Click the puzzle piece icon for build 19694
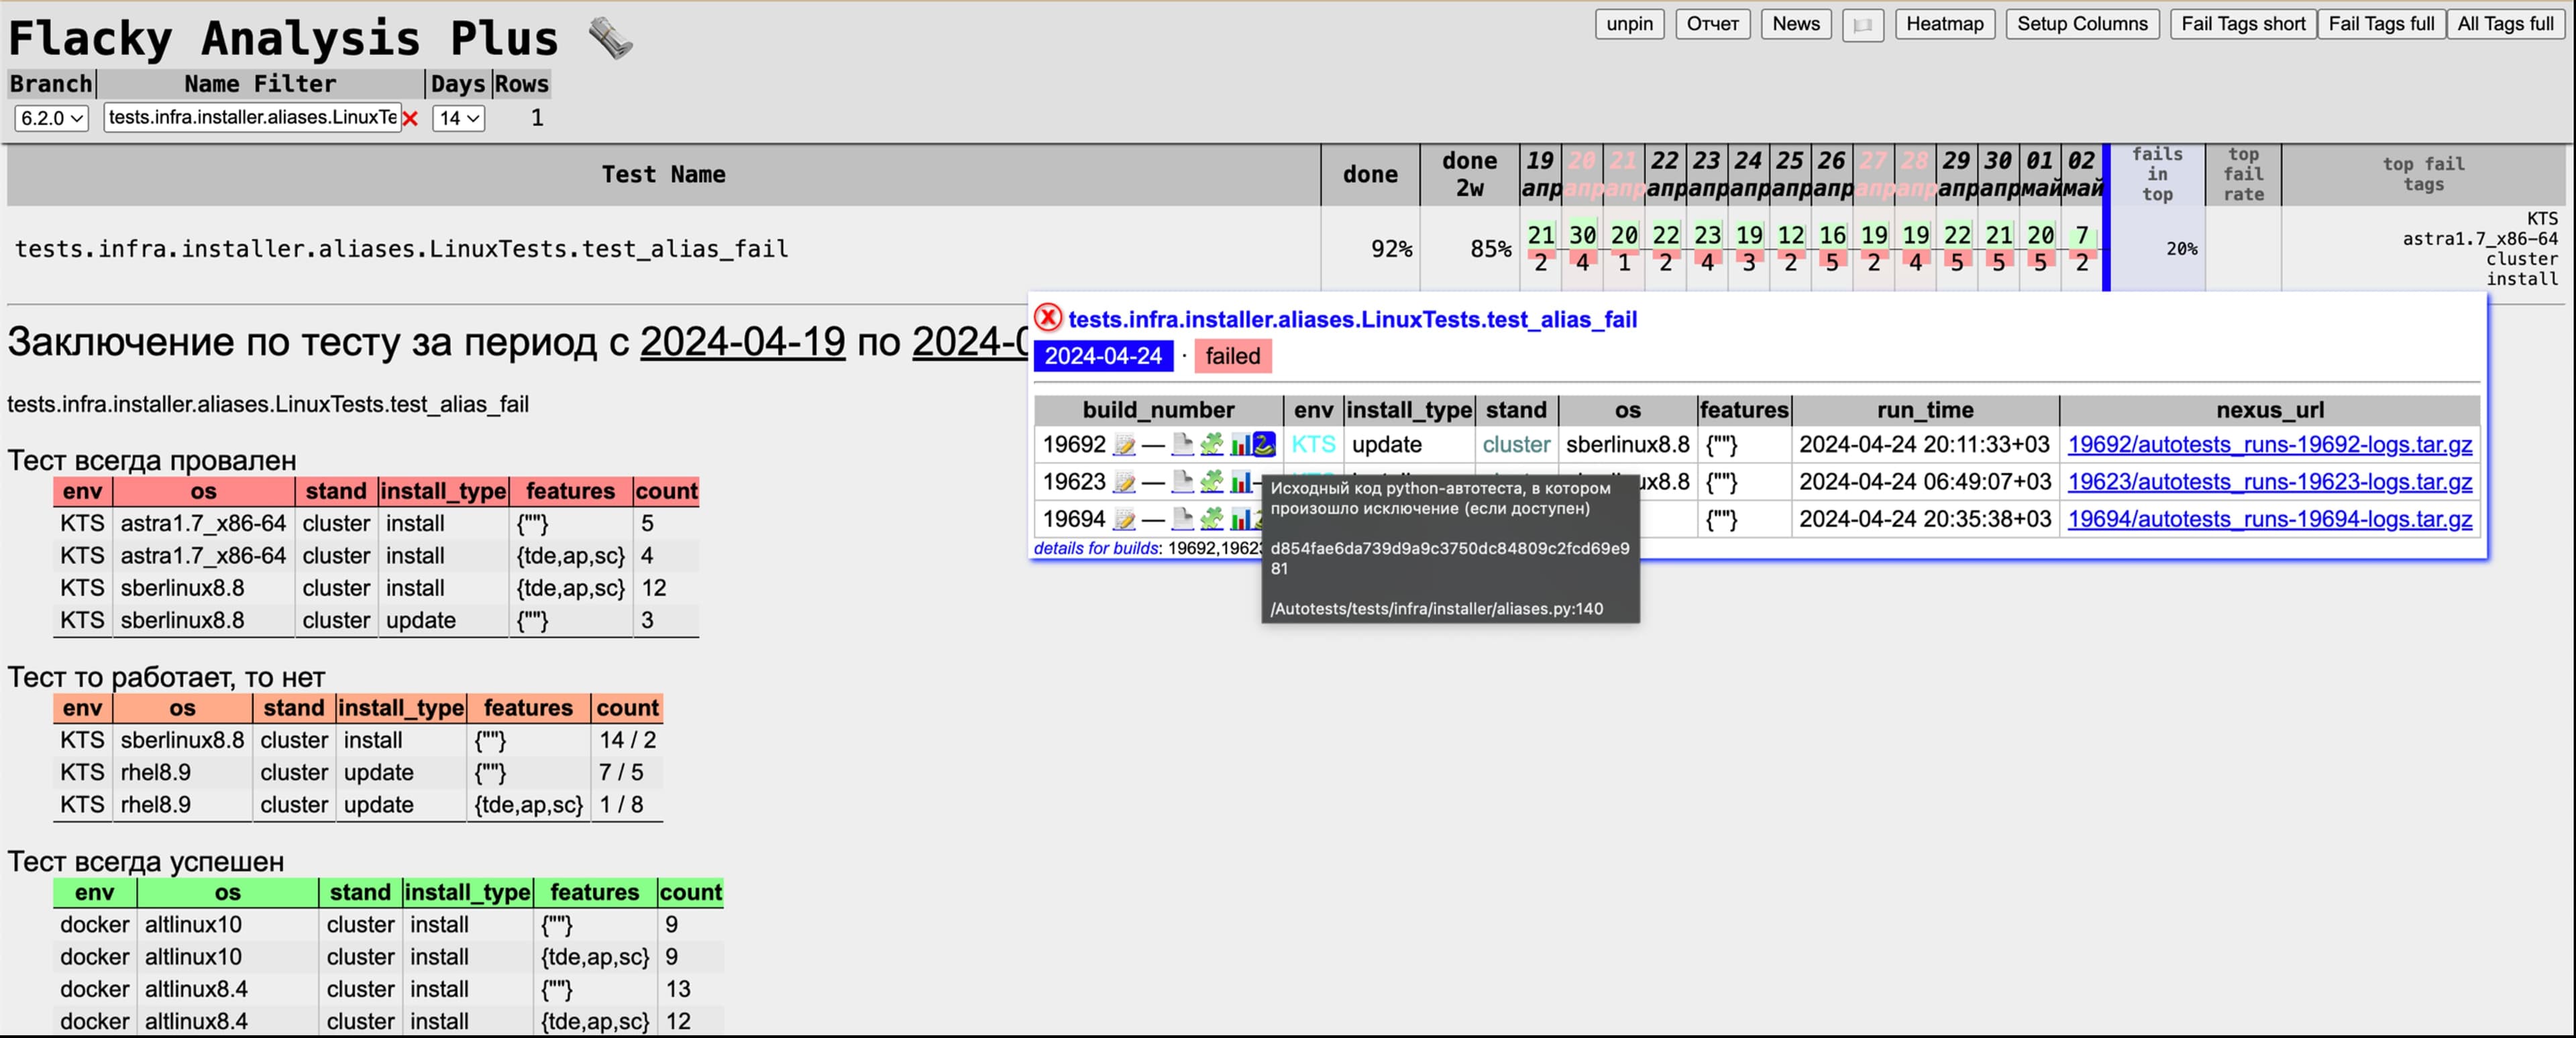Screen dimensions: 2576x1038 (x=1211, y=519)
